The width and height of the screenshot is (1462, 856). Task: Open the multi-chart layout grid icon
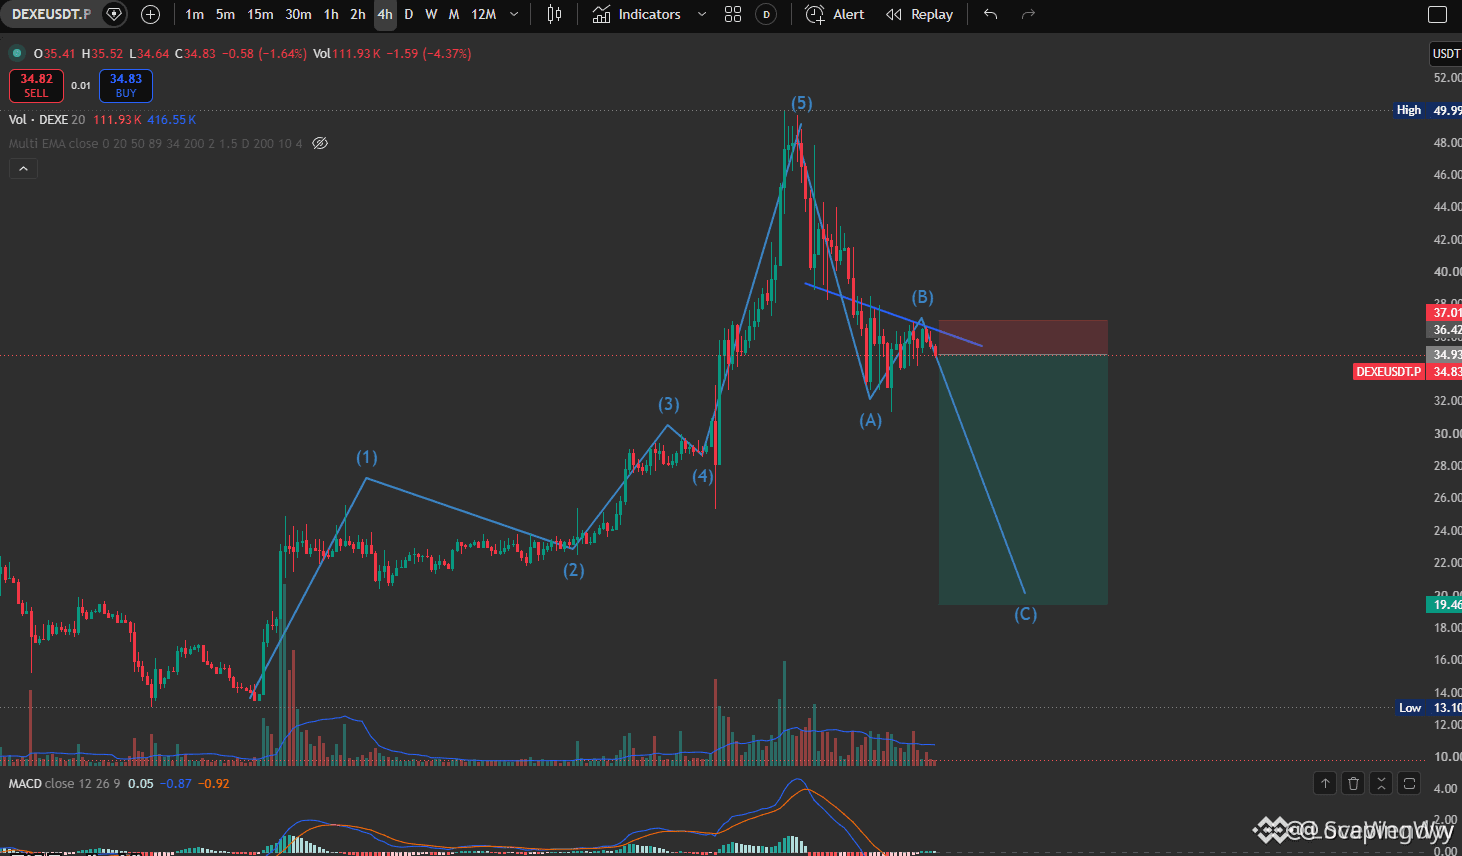[733, 14]
